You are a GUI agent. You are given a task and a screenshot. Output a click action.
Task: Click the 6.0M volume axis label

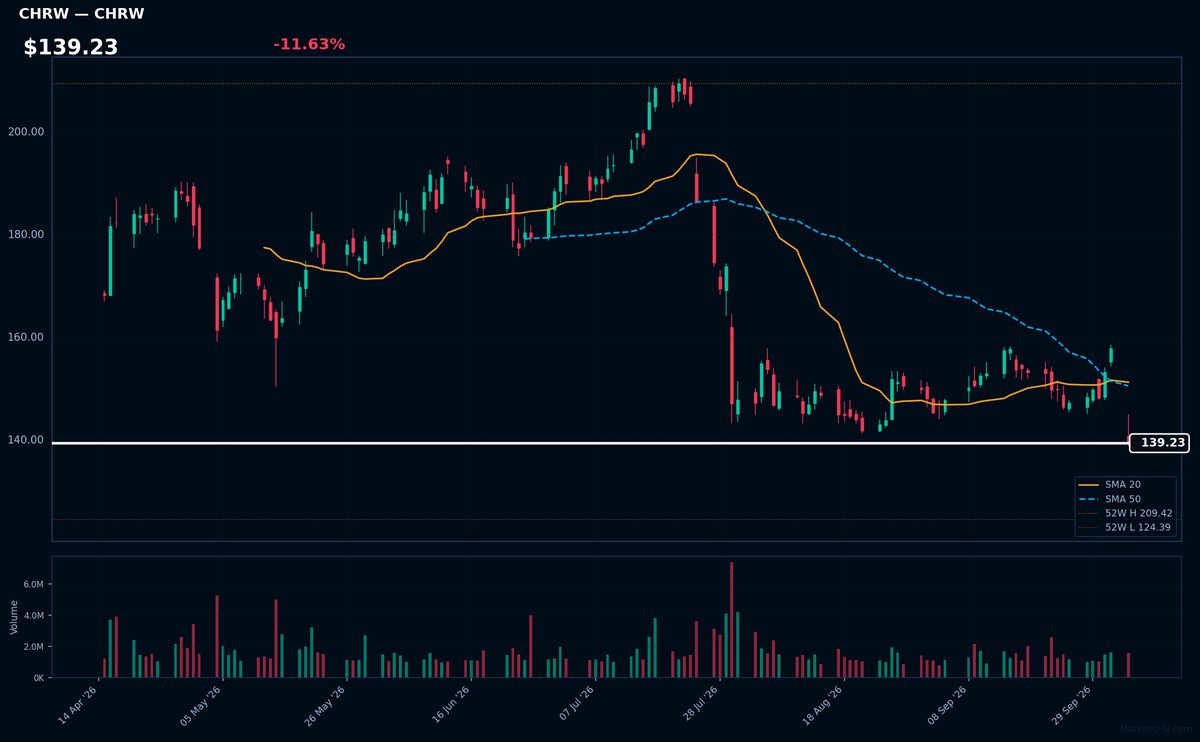coord(34,584)
